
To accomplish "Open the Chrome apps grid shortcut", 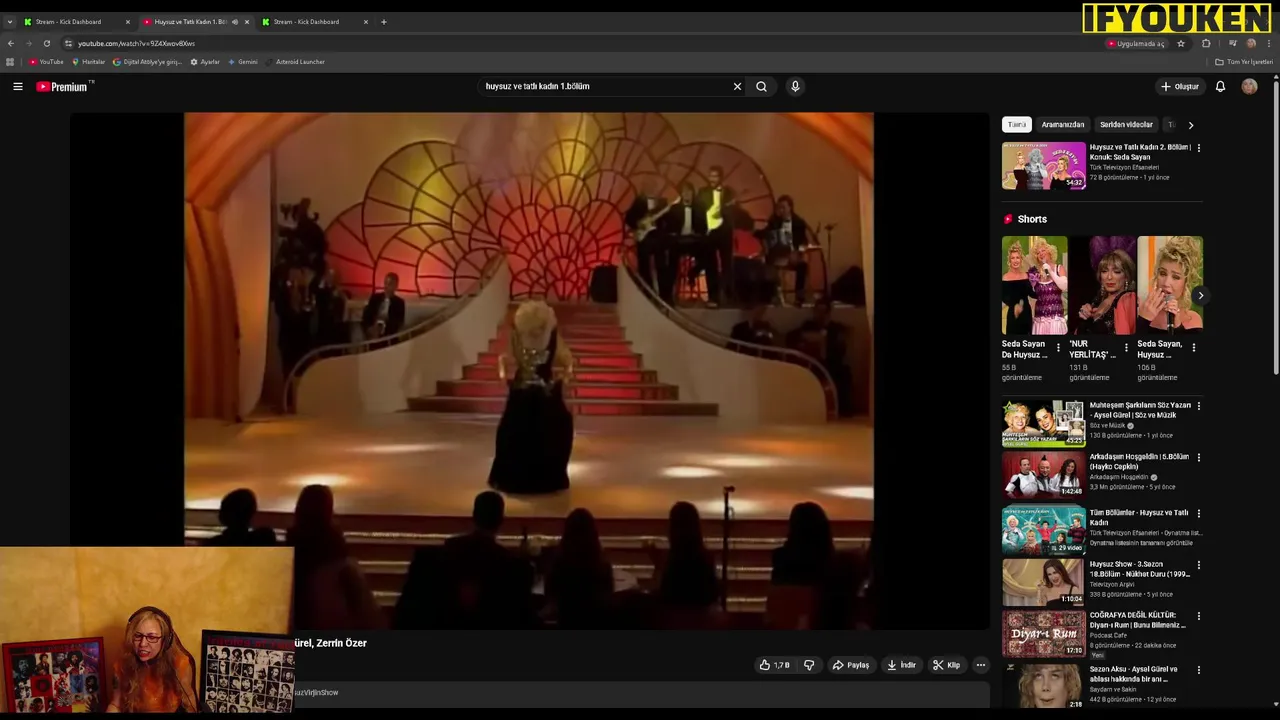I will pyautogui.click(x=10, y=62).
